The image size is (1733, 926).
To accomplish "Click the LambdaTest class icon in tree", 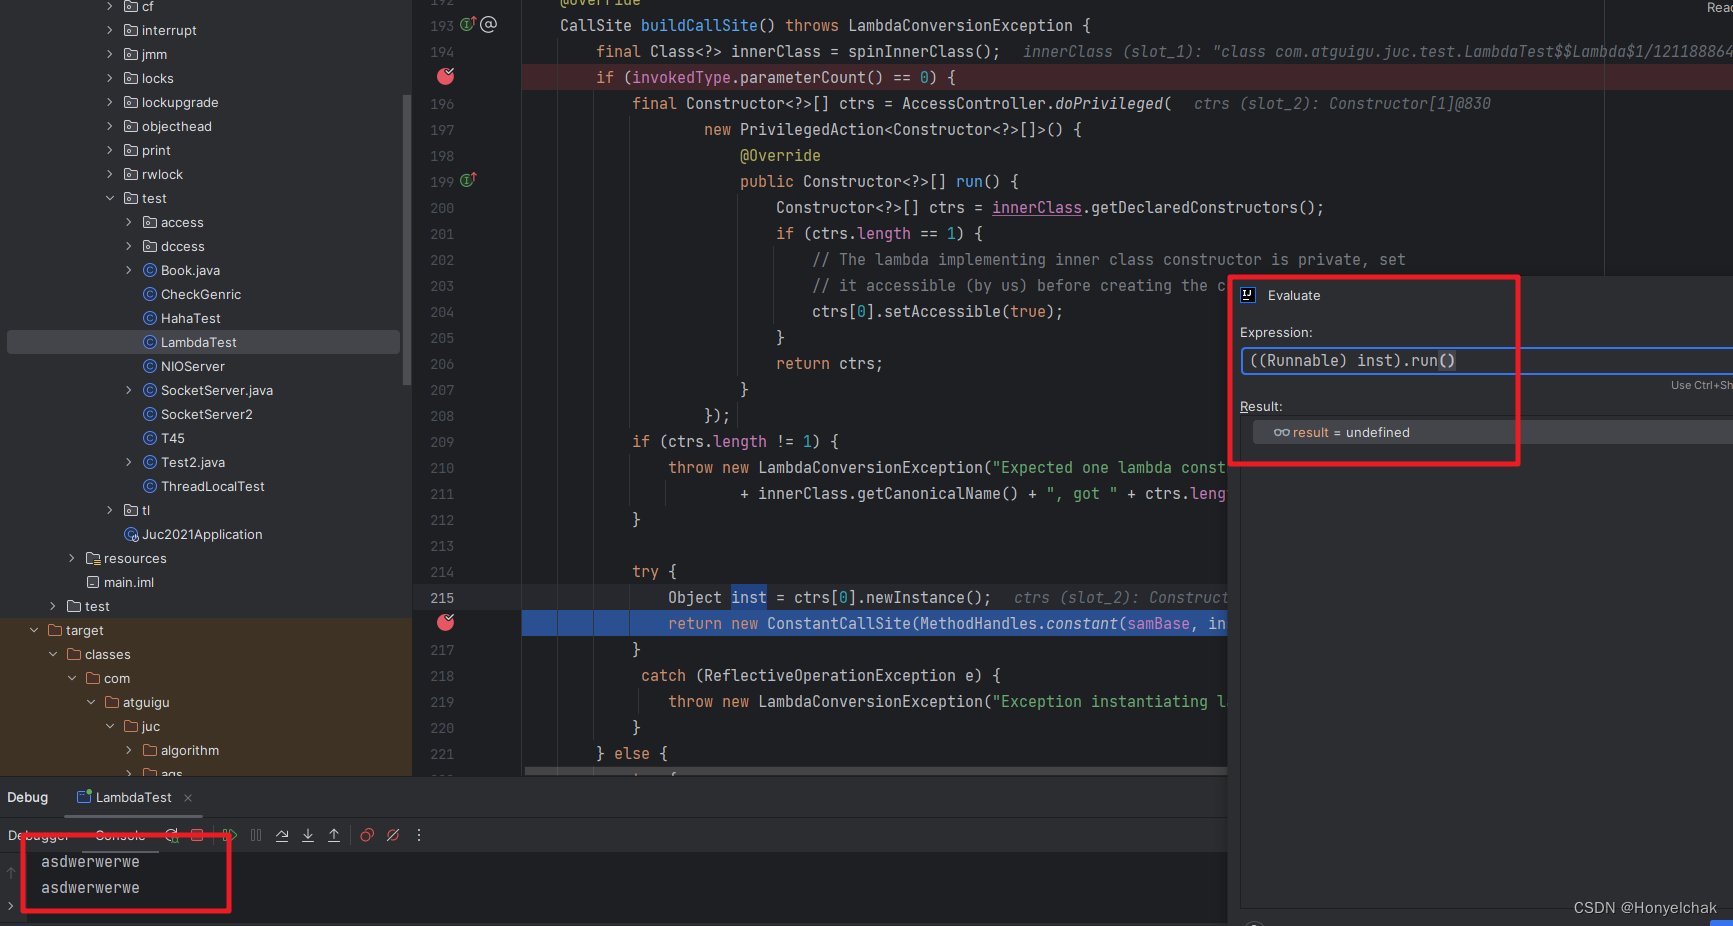I will coord(150,342).
